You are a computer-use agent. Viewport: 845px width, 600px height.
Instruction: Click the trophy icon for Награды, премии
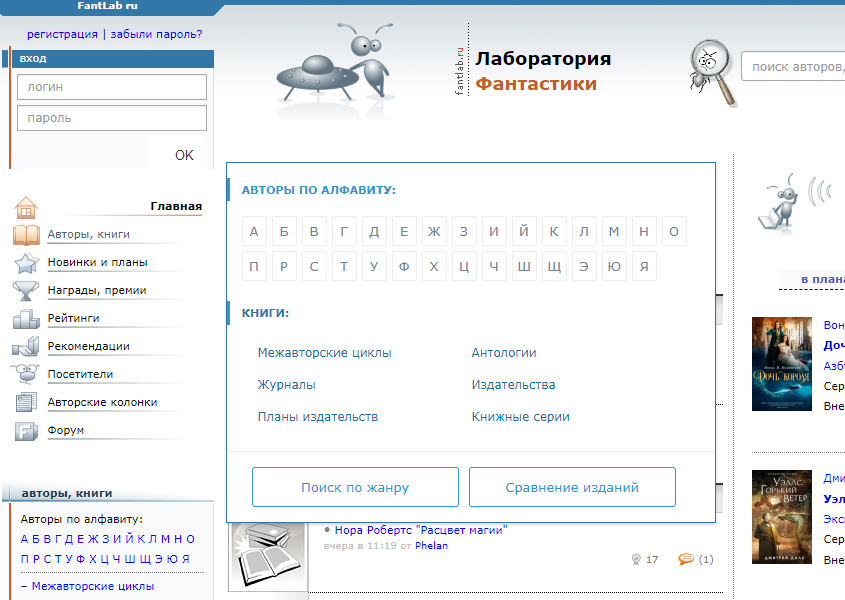pyautogui.click(x=26, y=291)
